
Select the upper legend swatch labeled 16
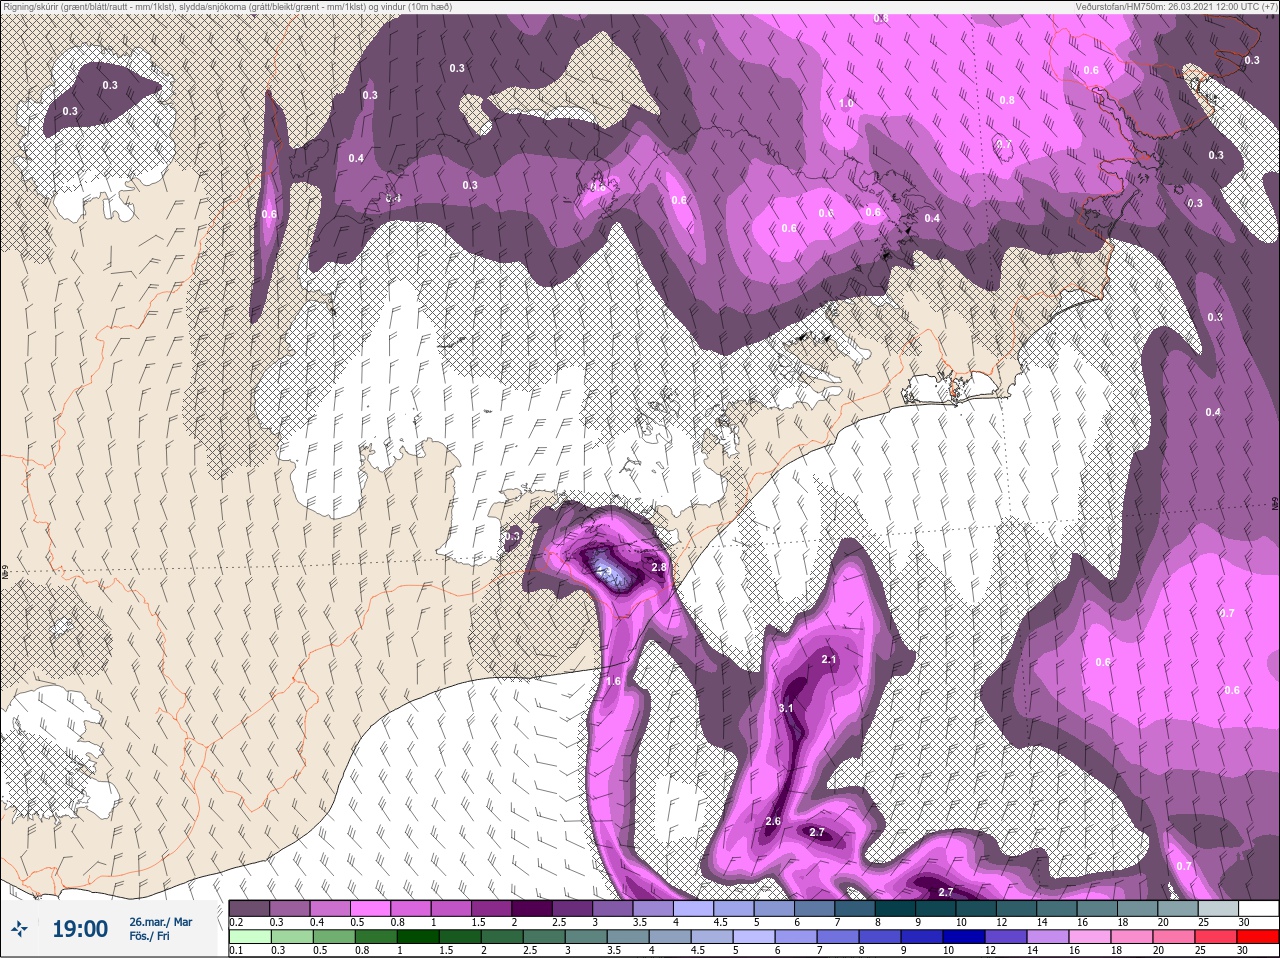1098,908
